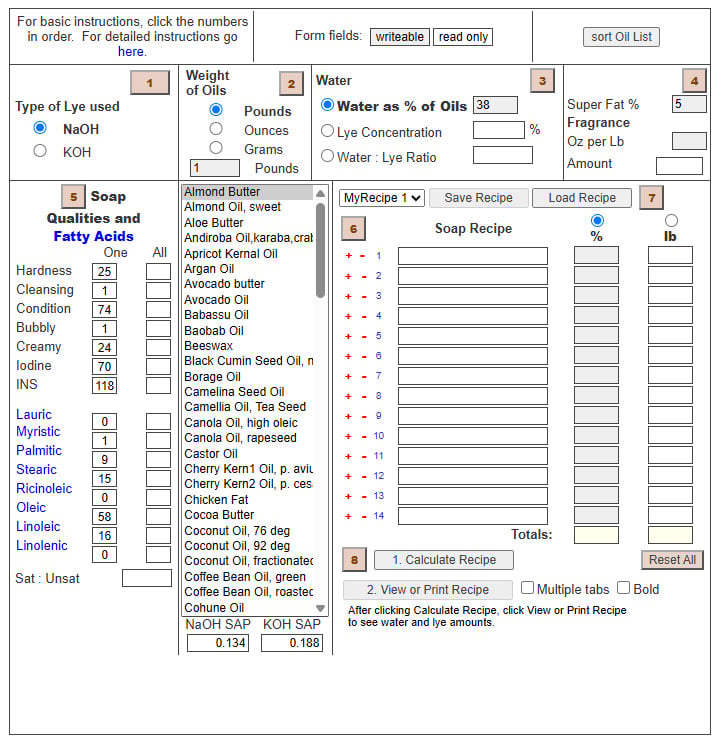Viewport: 717px width, 744px height.
Task: Open the MyRecipe 1 dropdown
Action: 382,198
